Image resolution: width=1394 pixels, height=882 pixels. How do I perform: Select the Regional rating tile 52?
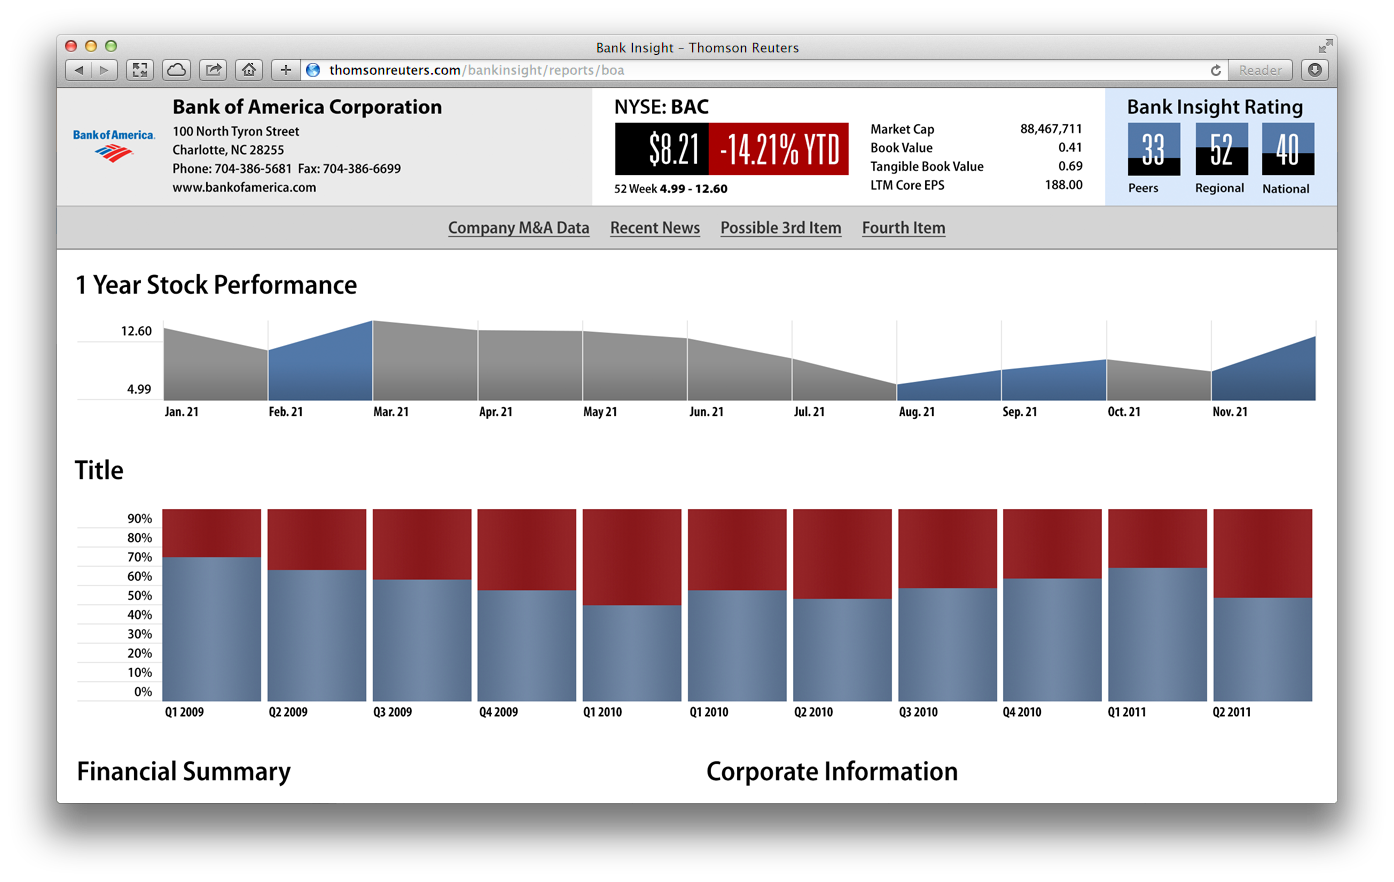point(1221,149)
